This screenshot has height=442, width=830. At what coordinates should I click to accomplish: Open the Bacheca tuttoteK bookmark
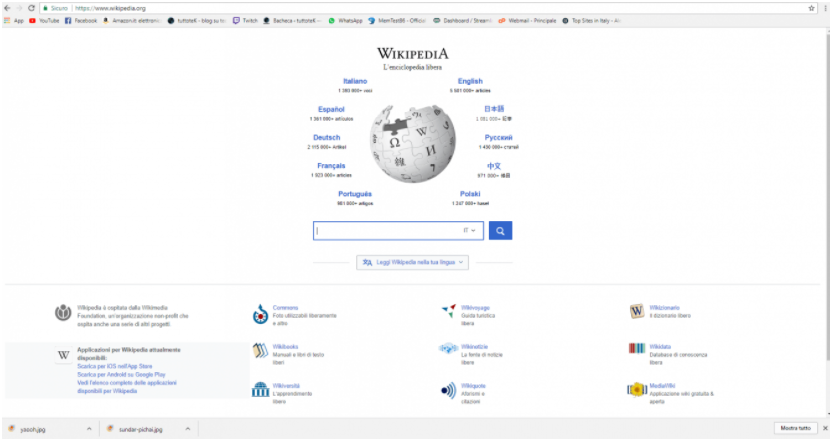(292, 21)
